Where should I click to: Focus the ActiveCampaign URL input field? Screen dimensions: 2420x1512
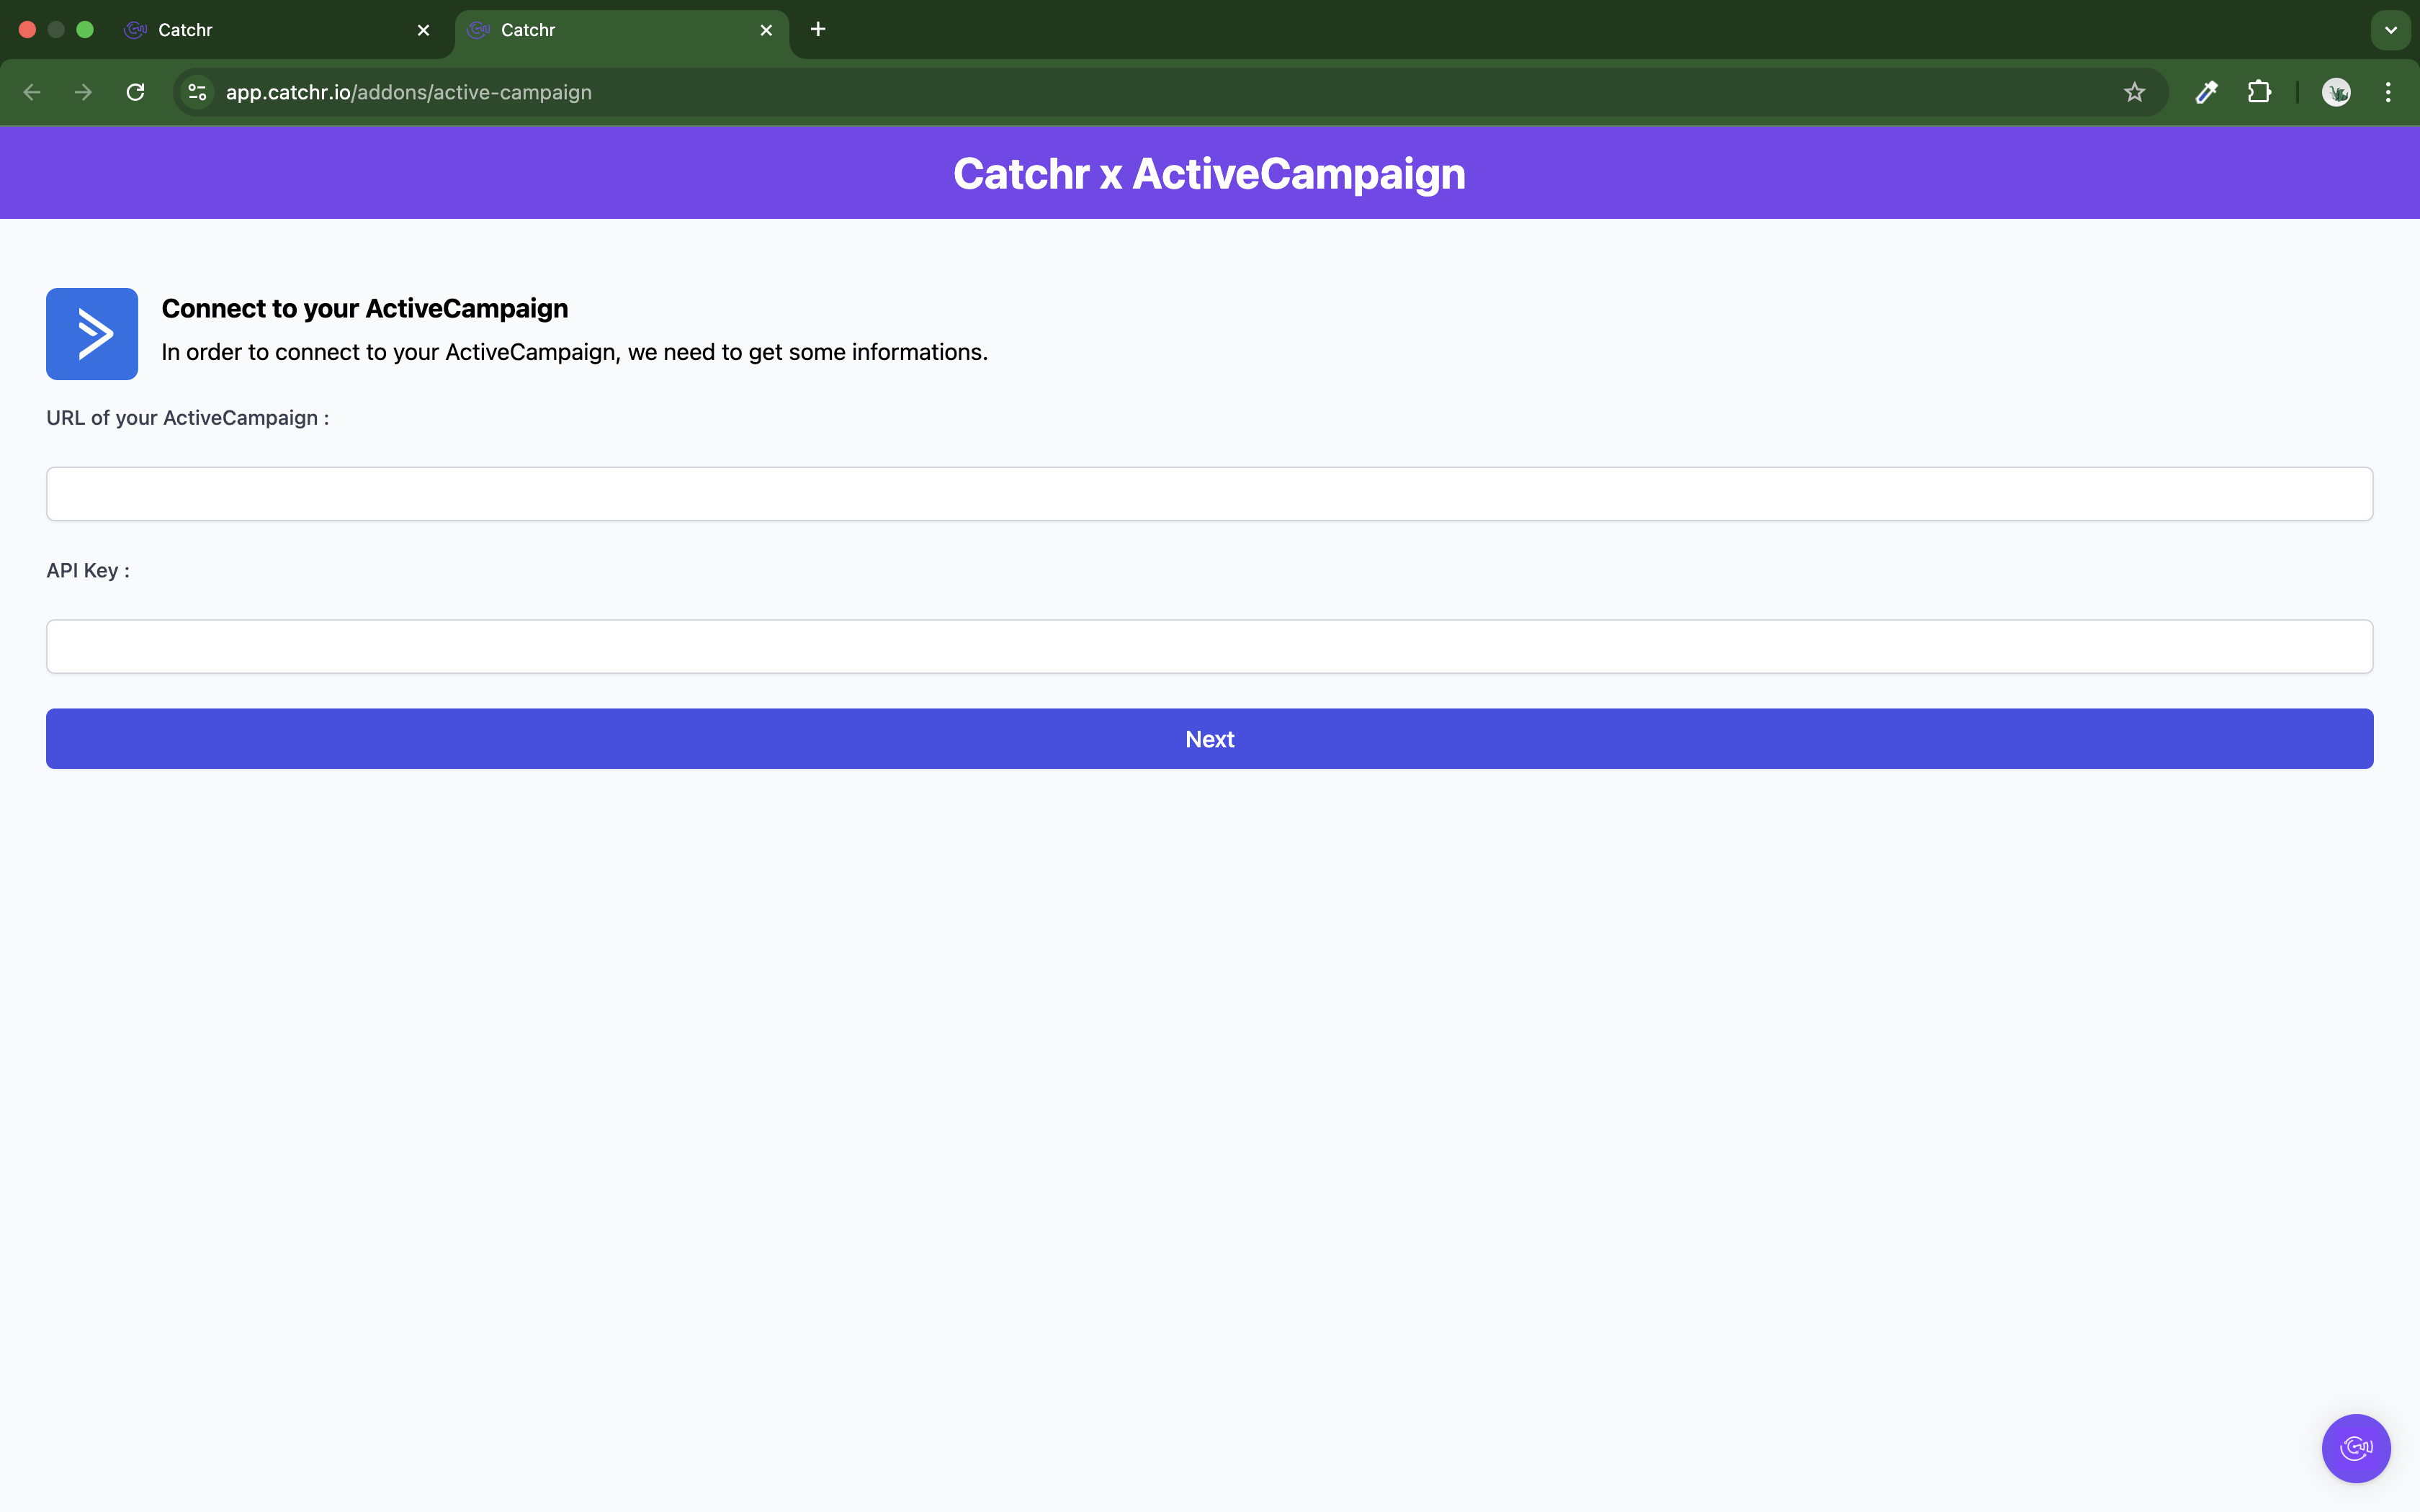(x=1210, y=494)
